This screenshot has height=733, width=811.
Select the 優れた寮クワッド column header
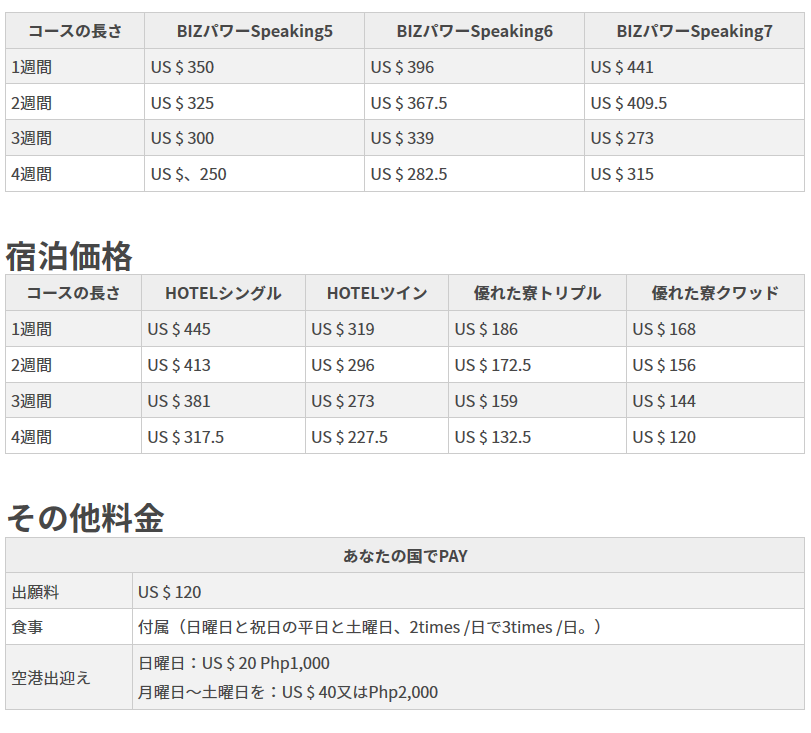715,293
